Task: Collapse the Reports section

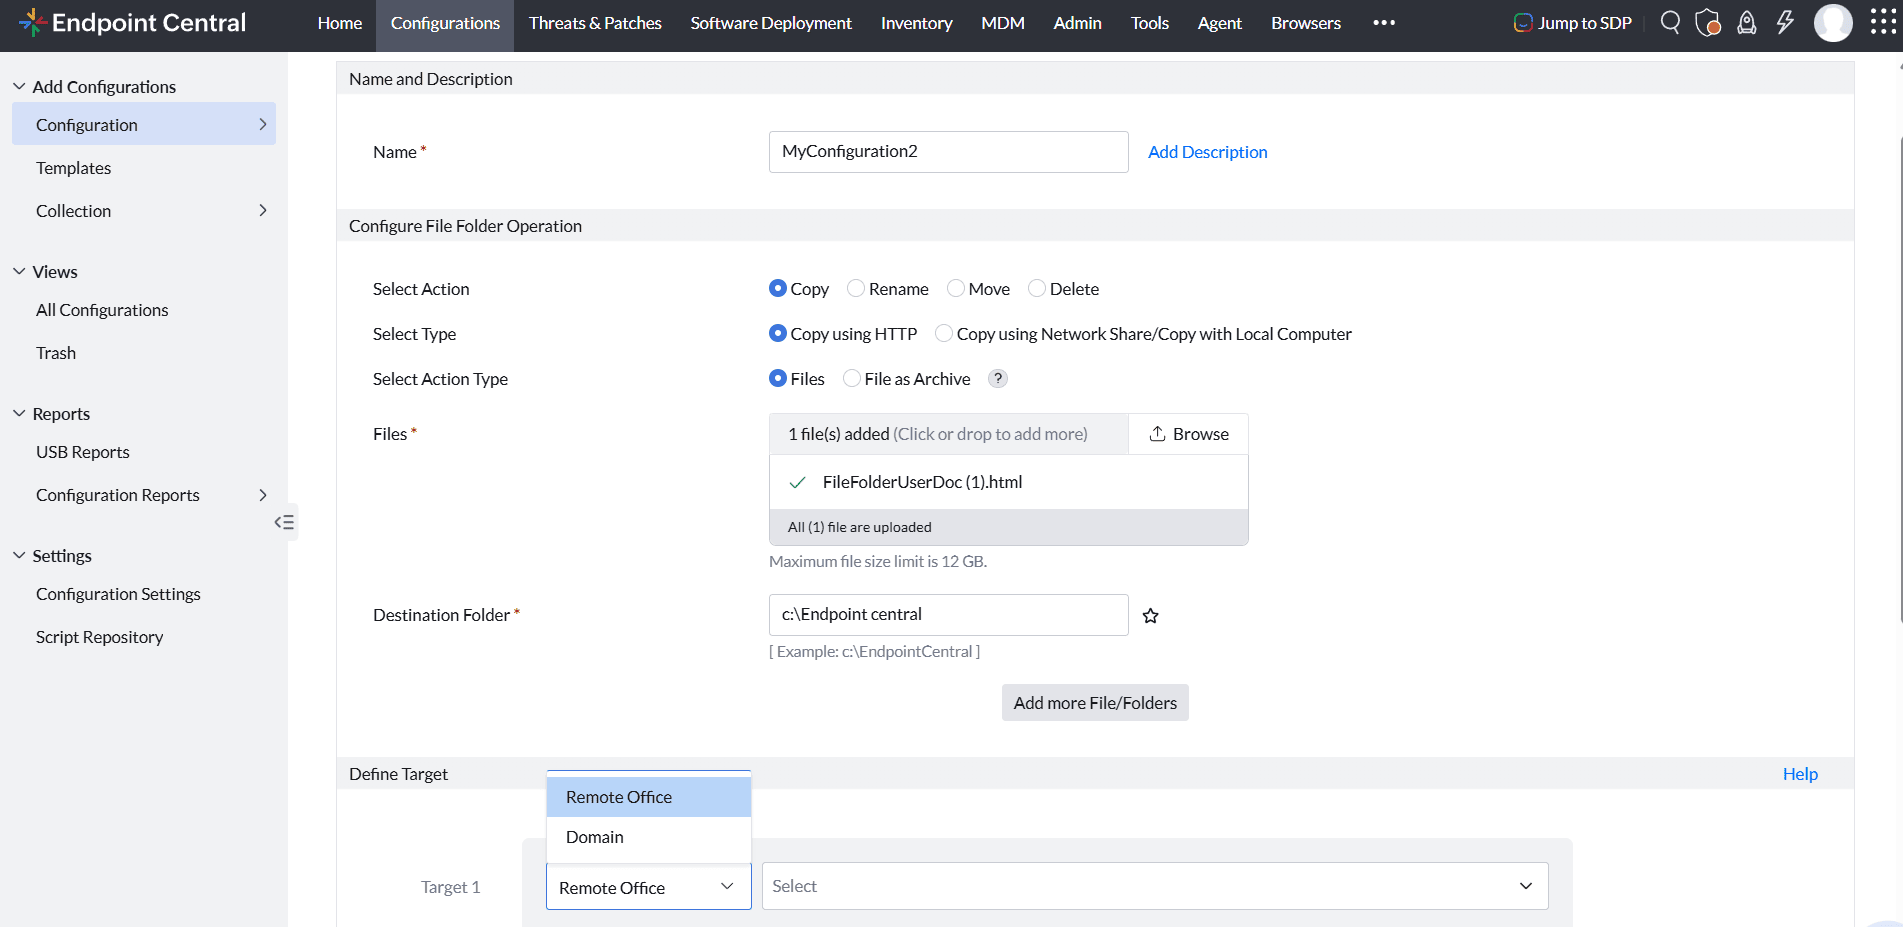Action: pyautogui.click(x=19, y=413)
